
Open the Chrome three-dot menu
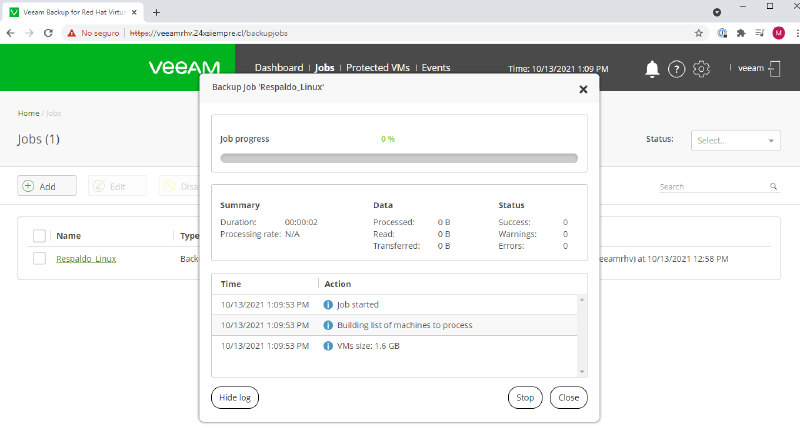(796, 33)
